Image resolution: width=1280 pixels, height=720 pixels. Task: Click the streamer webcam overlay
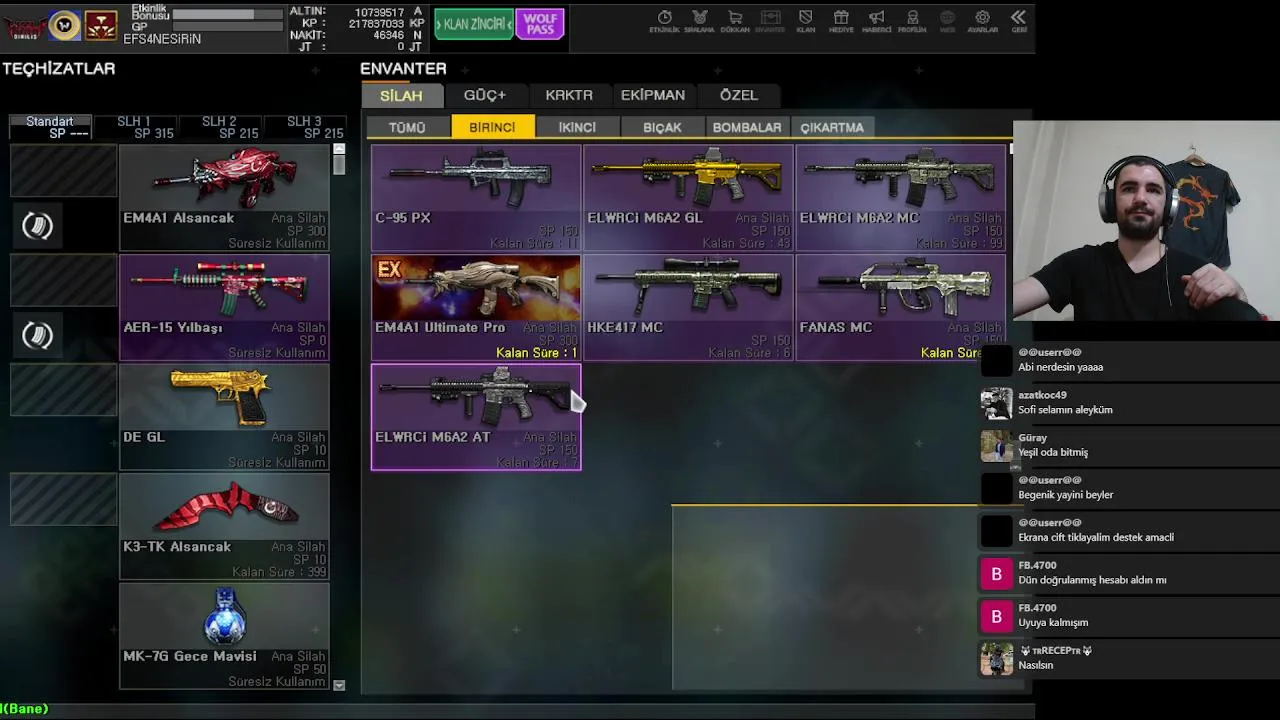(x=1146, y=221)
